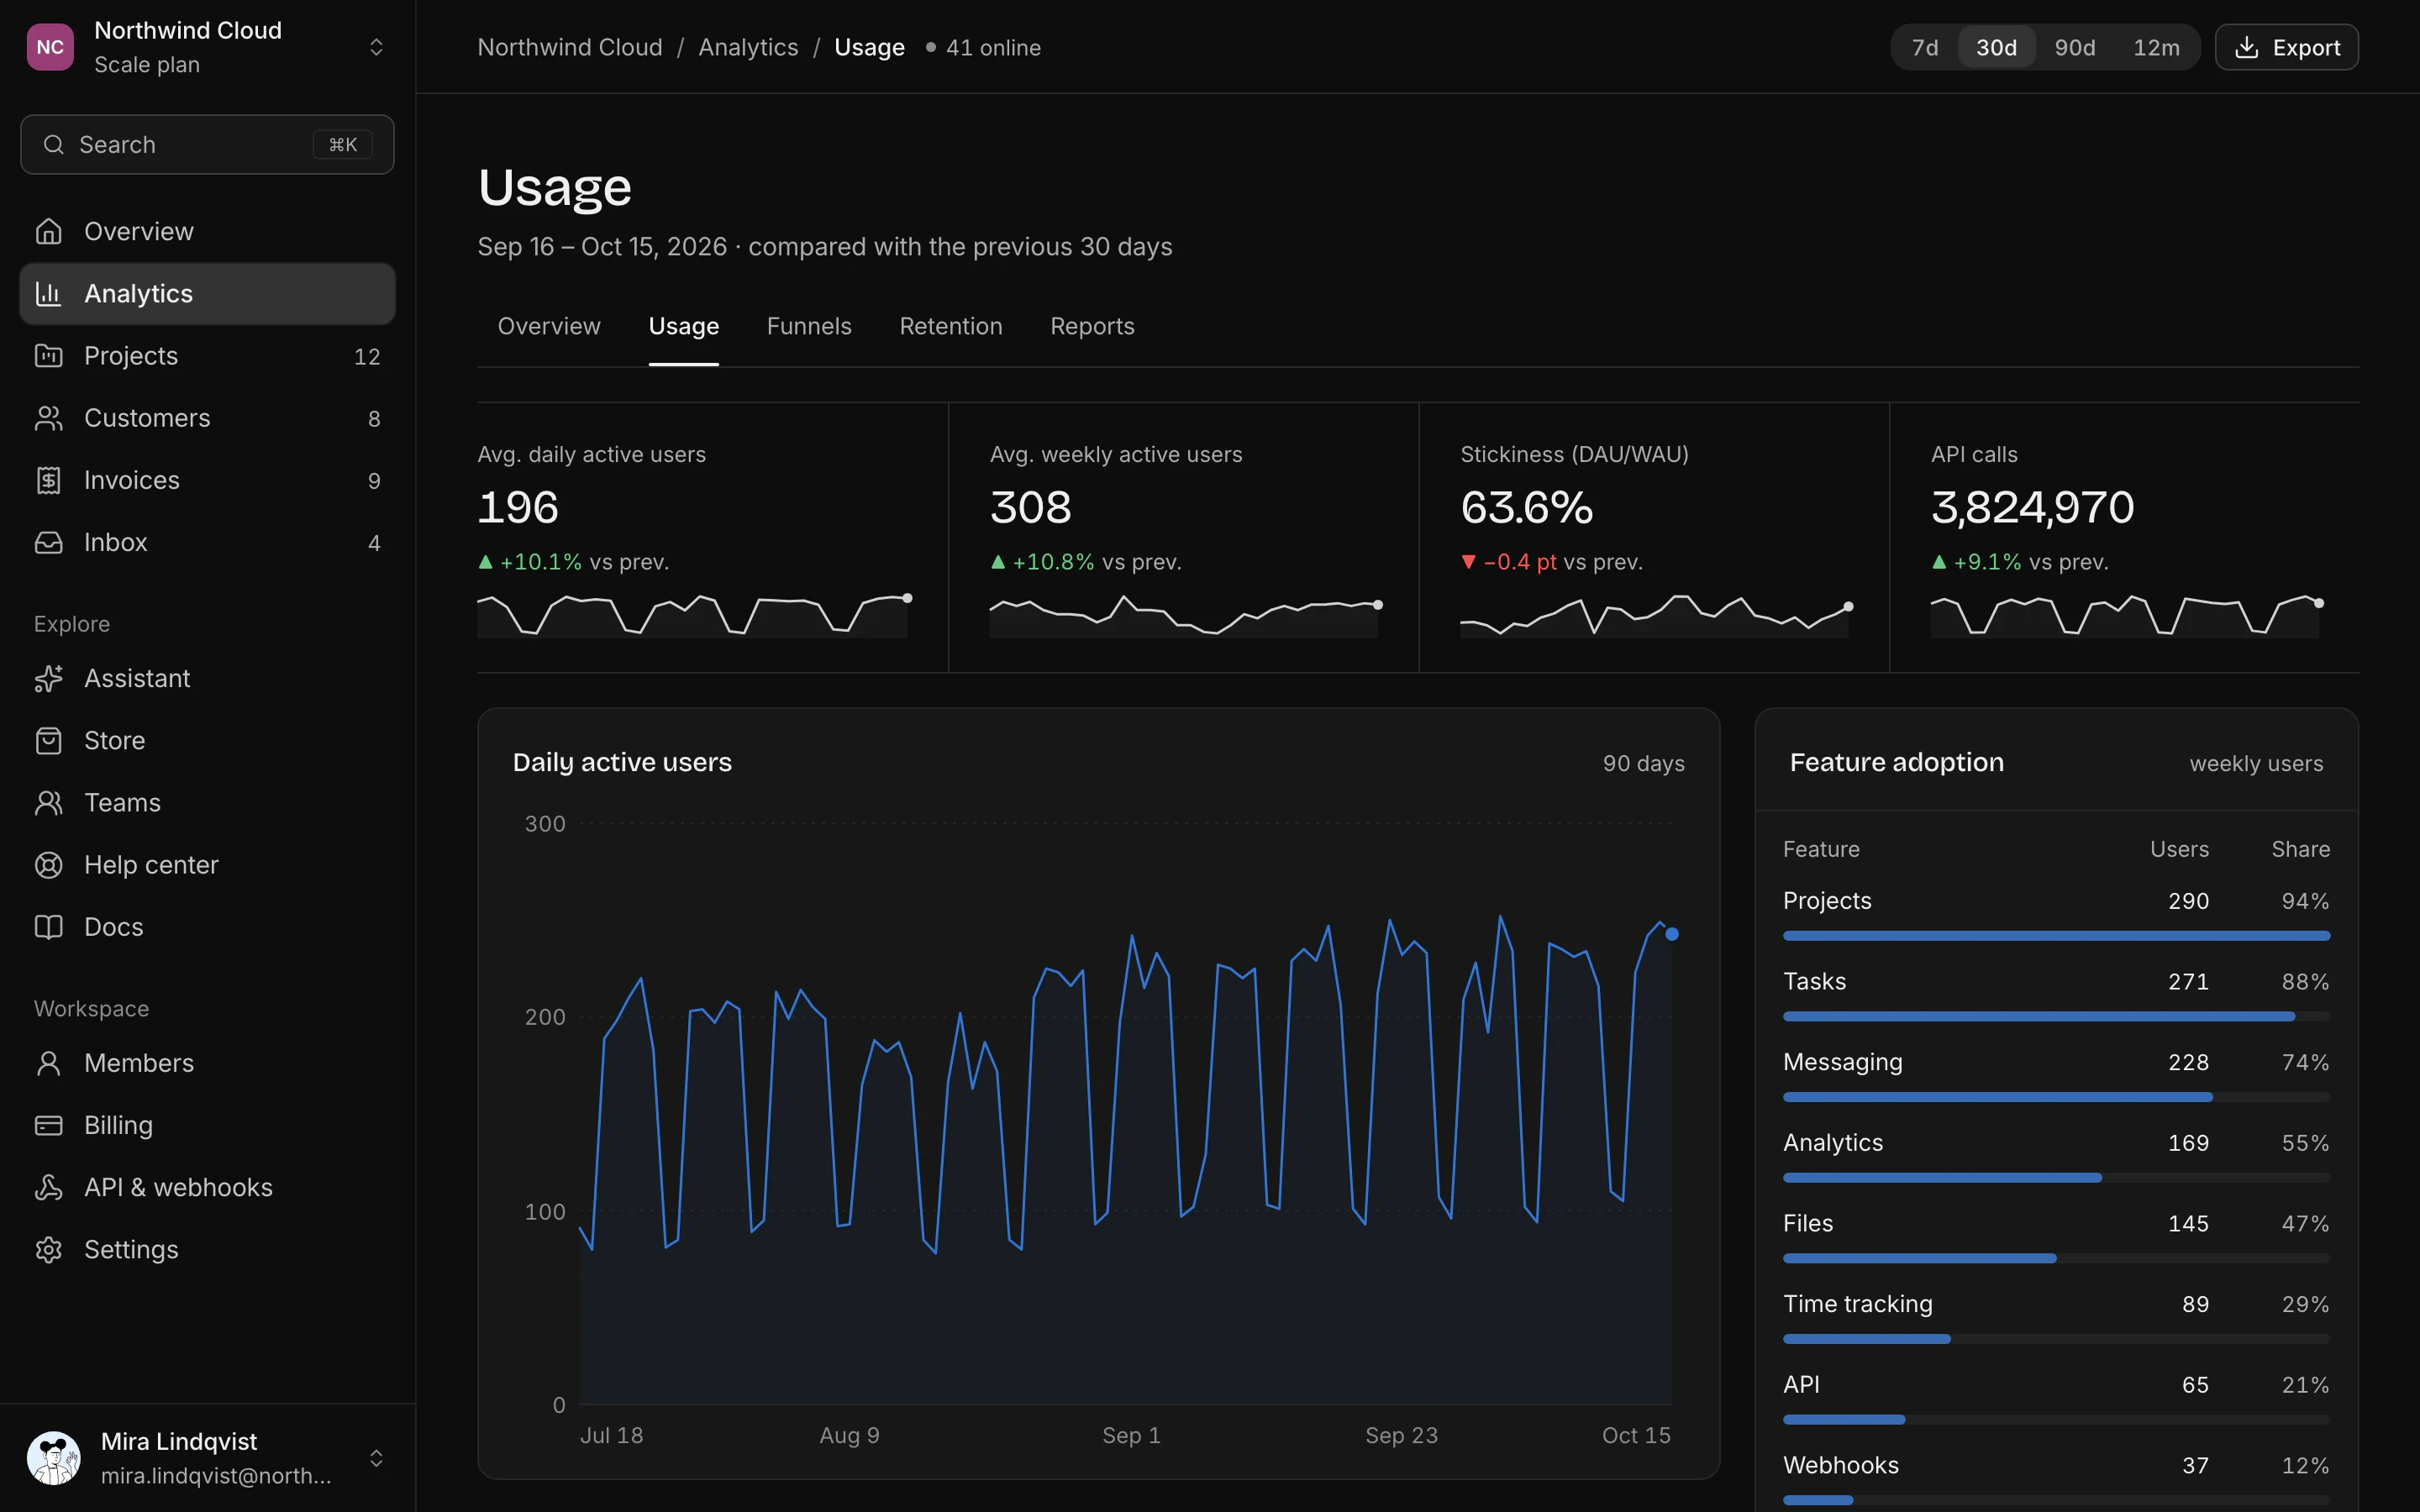Viewport: 2420px width, 1512px height.
Task: Click the Members person icon
Action: 48,1062
